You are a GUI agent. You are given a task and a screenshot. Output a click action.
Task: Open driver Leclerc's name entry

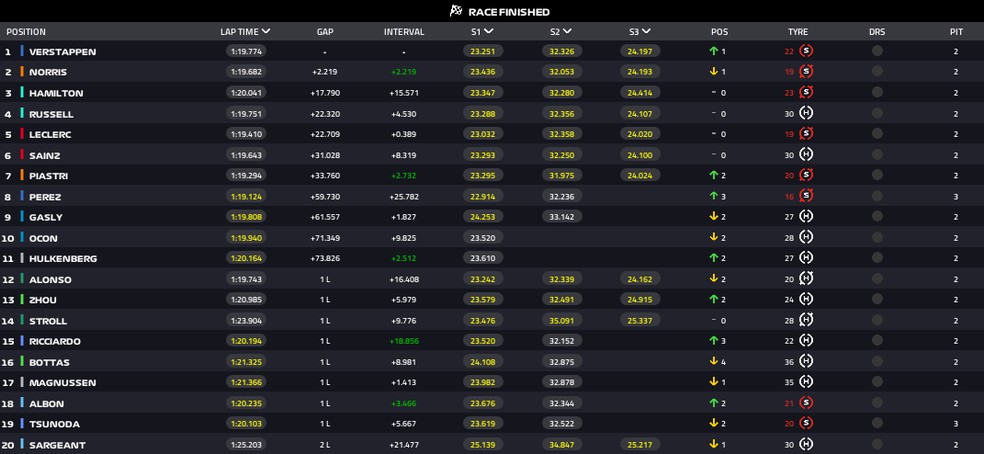tap(50, 135)
